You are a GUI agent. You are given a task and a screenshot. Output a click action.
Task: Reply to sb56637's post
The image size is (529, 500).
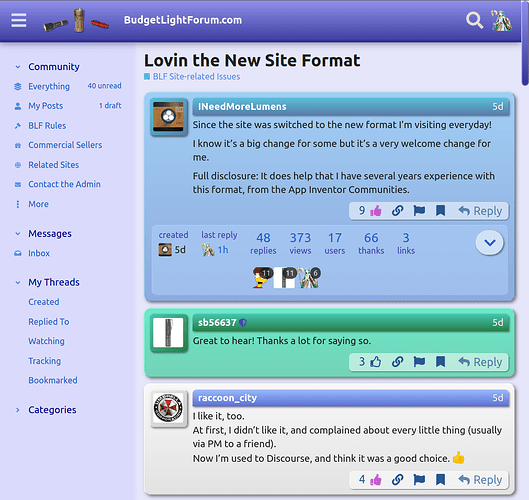480,362
